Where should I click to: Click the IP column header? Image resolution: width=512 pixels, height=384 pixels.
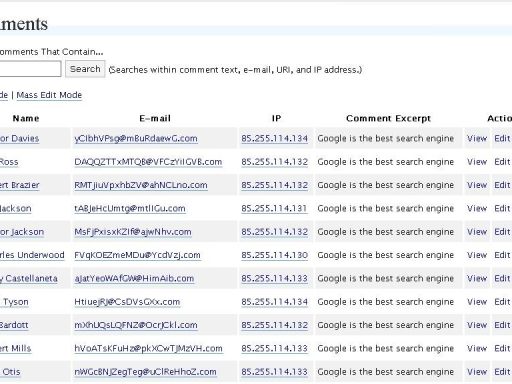[x=276, y=118]
